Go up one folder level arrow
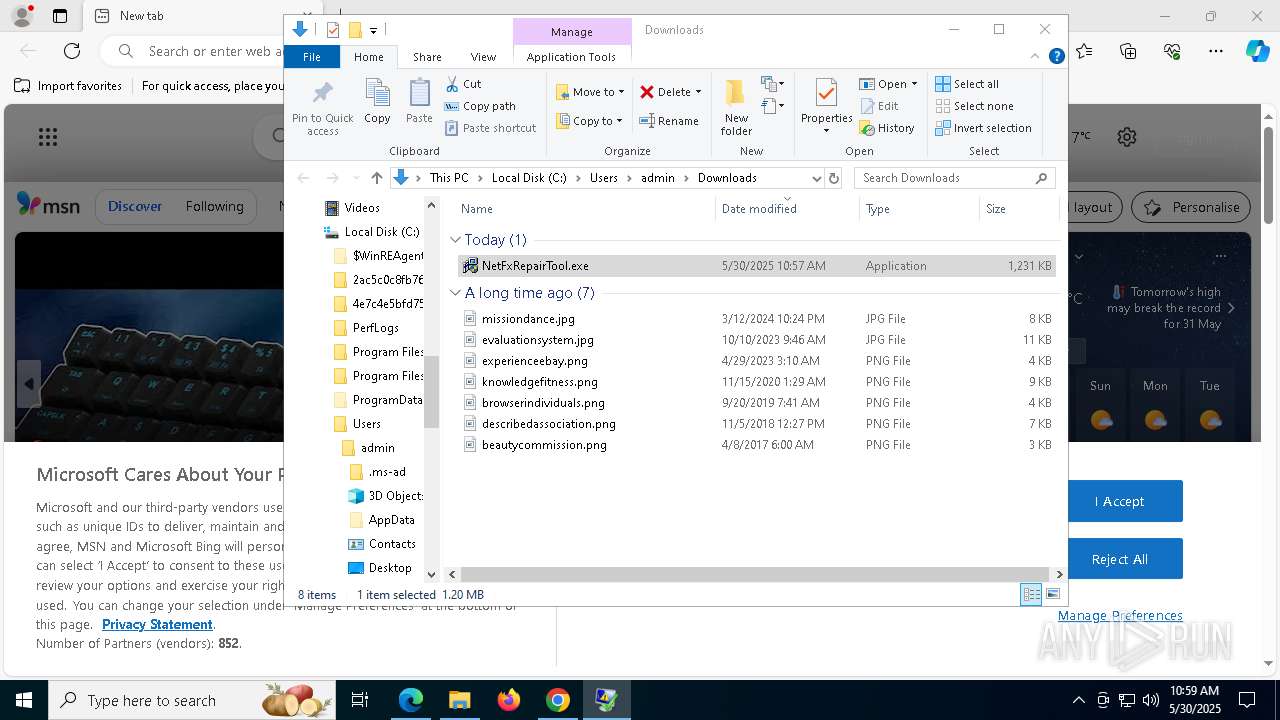 tap(377, 178)
